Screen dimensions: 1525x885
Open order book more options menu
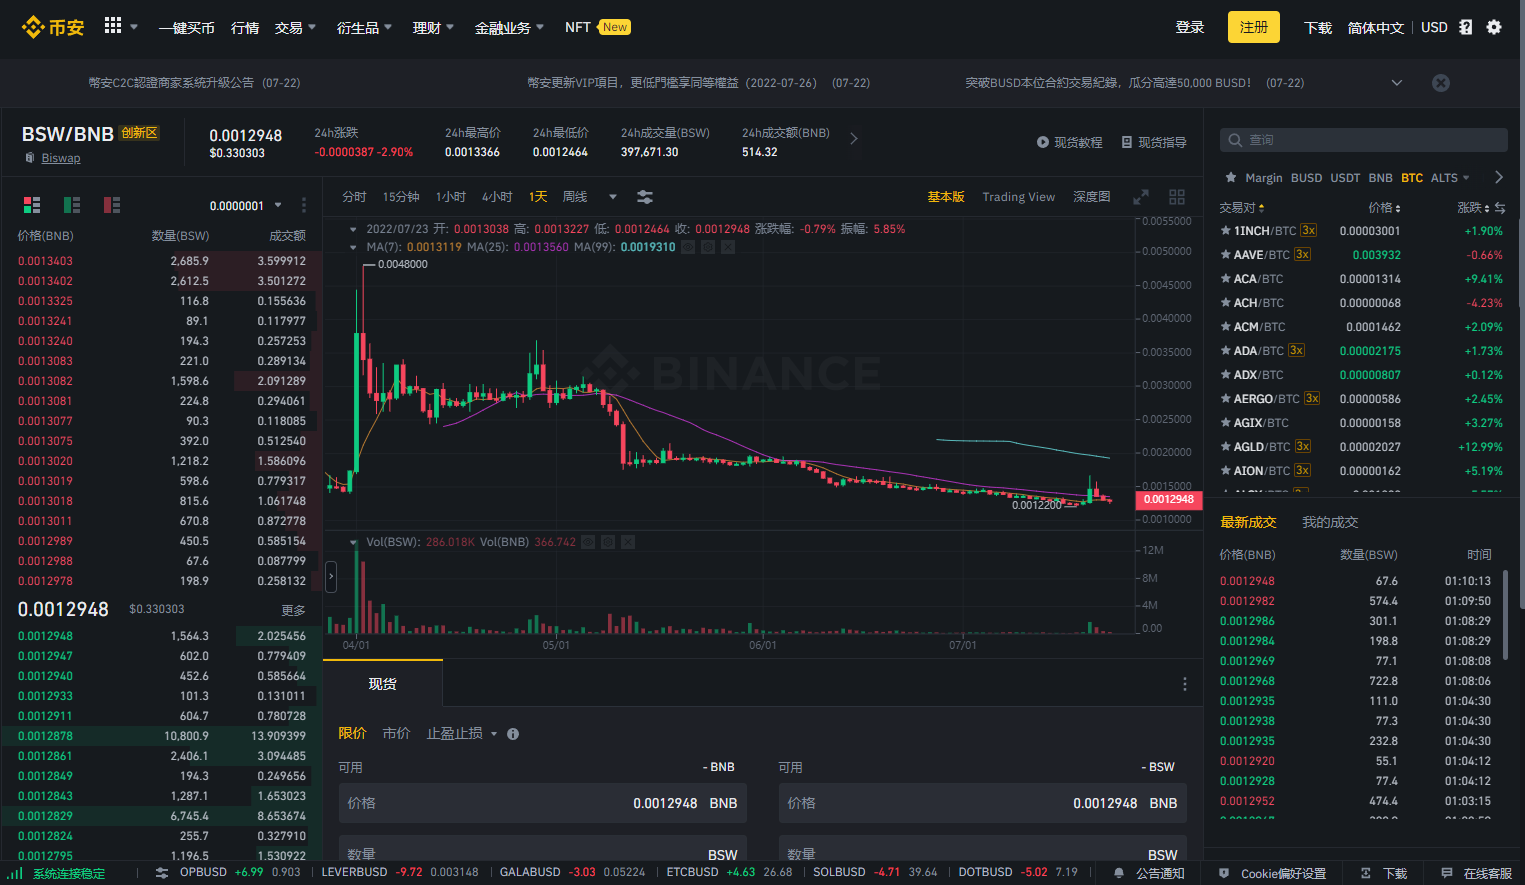304,205
